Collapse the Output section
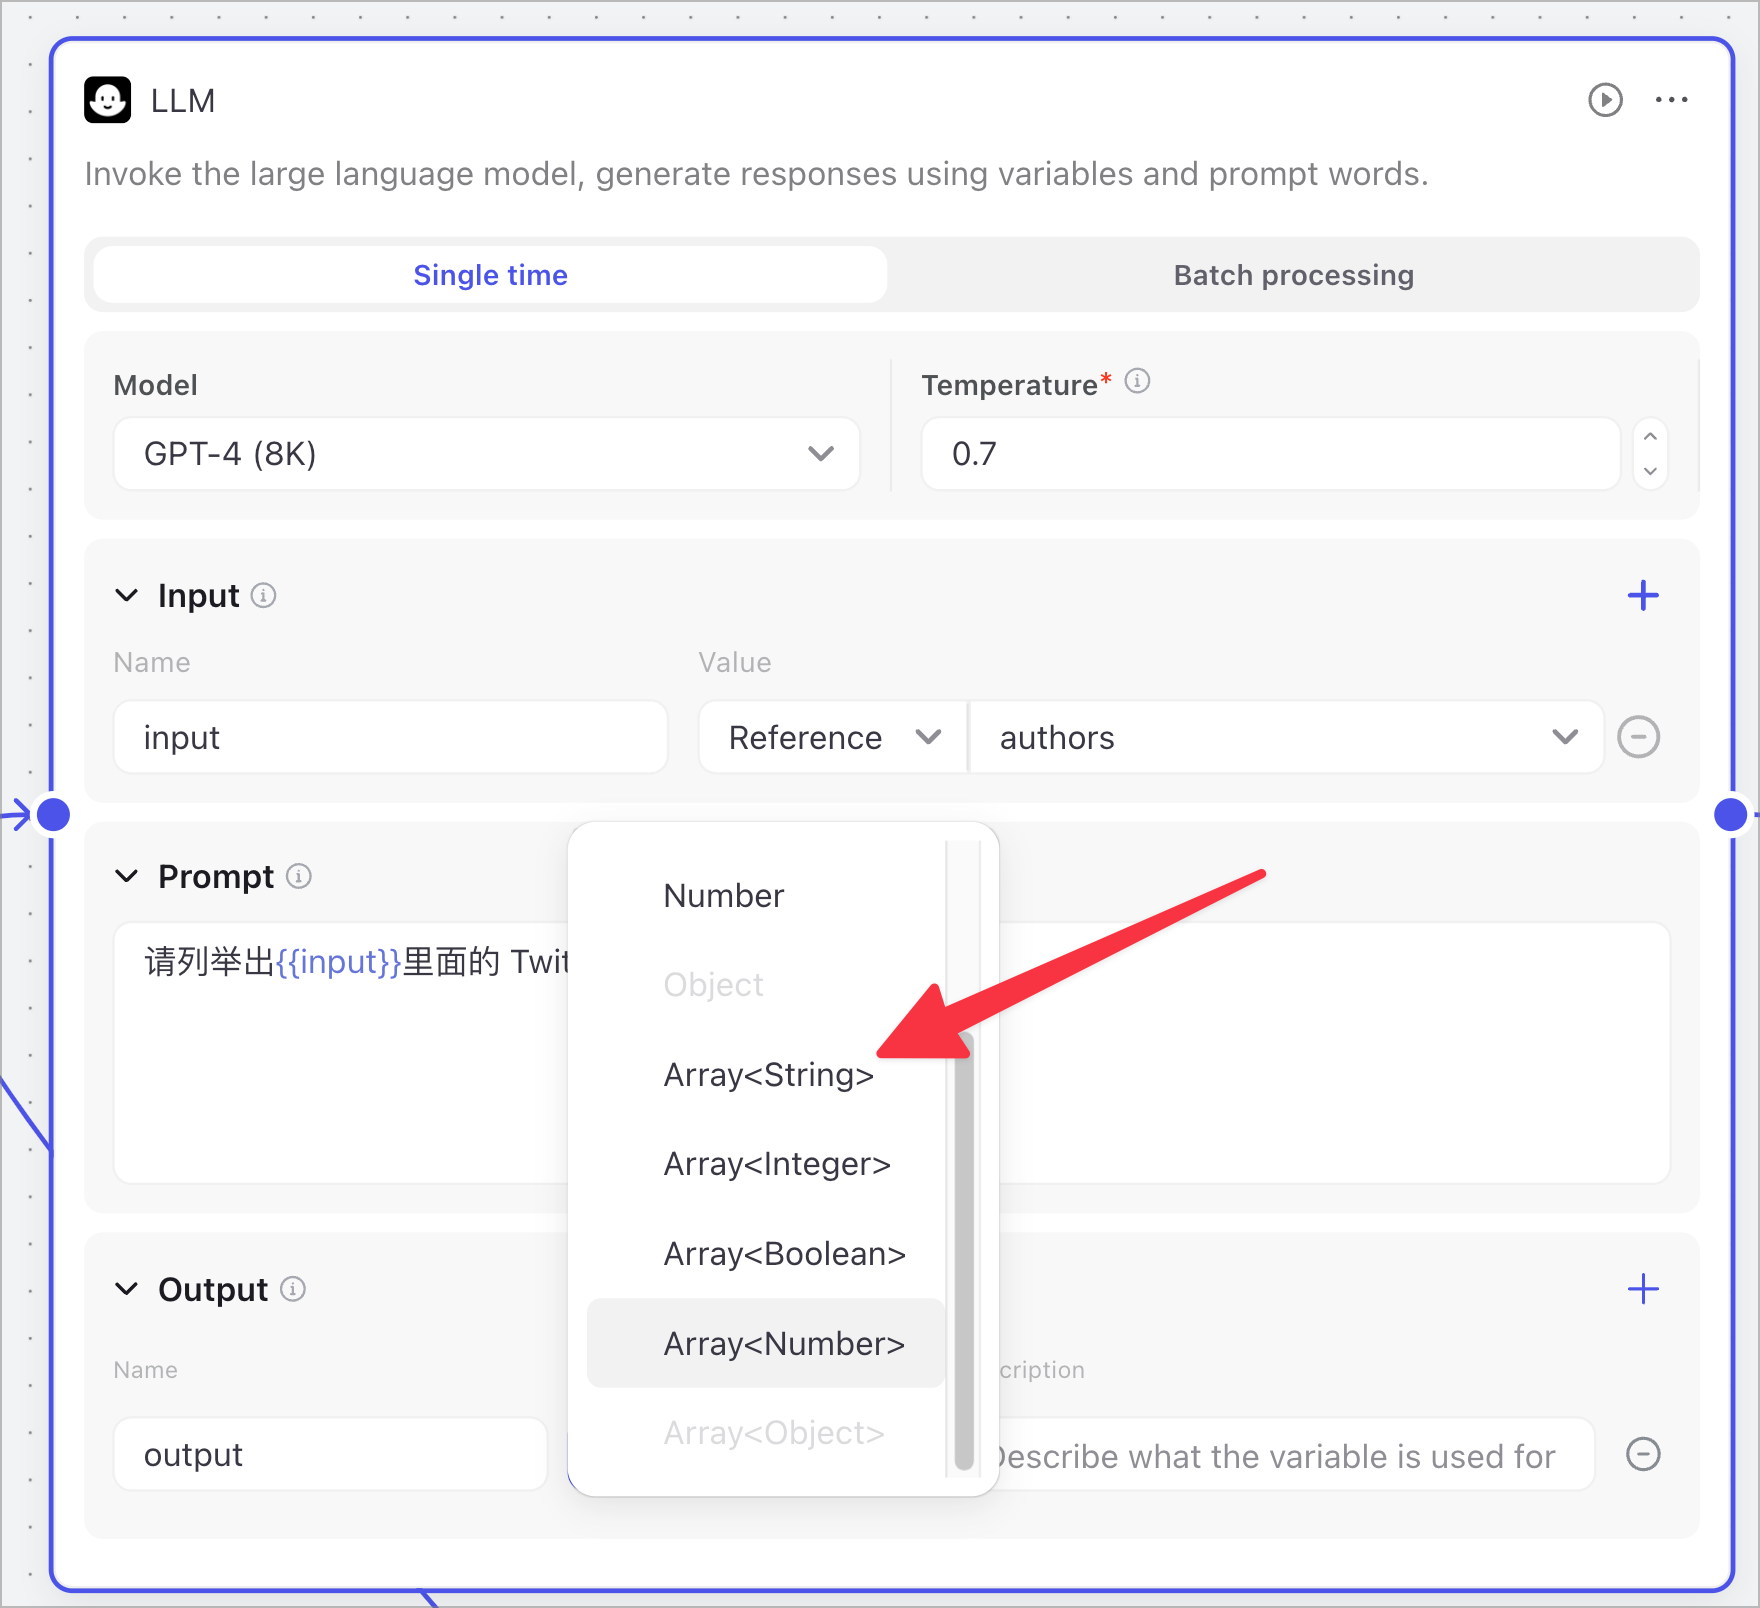 pos(127,1289)
